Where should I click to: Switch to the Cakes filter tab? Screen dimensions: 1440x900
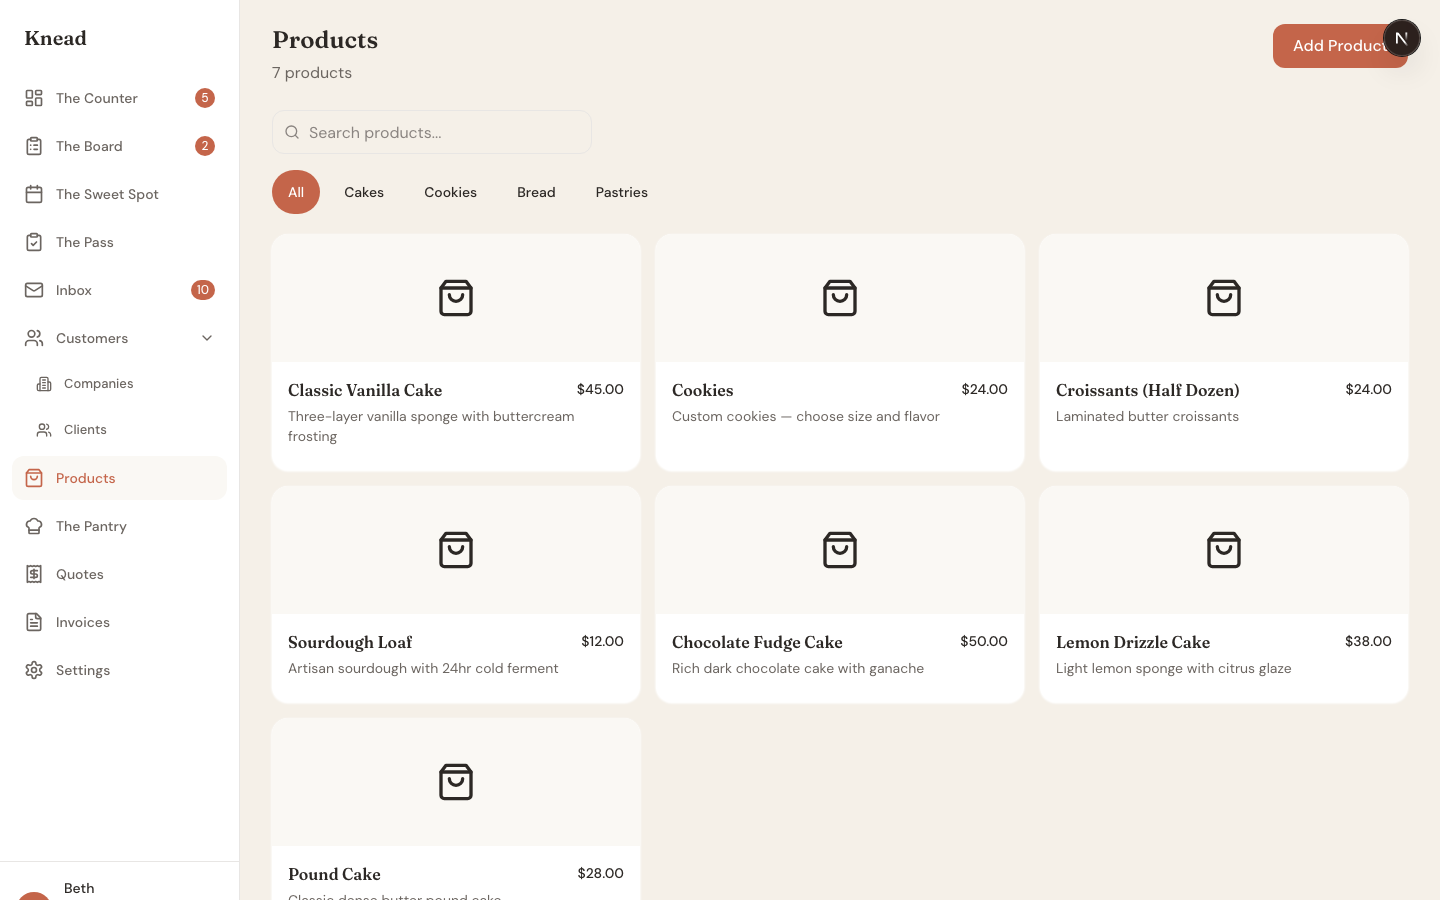point(364,192)
